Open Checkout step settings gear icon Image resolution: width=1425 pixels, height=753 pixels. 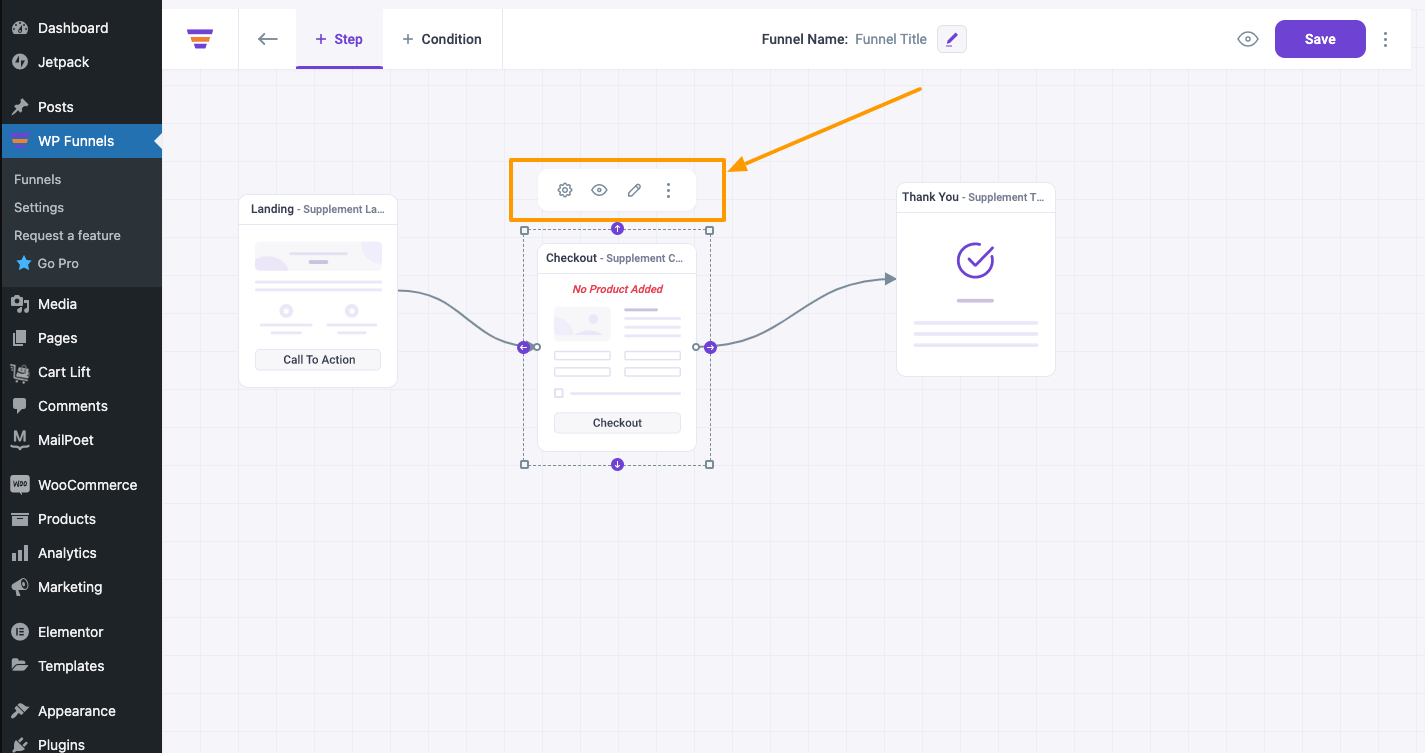565,190
